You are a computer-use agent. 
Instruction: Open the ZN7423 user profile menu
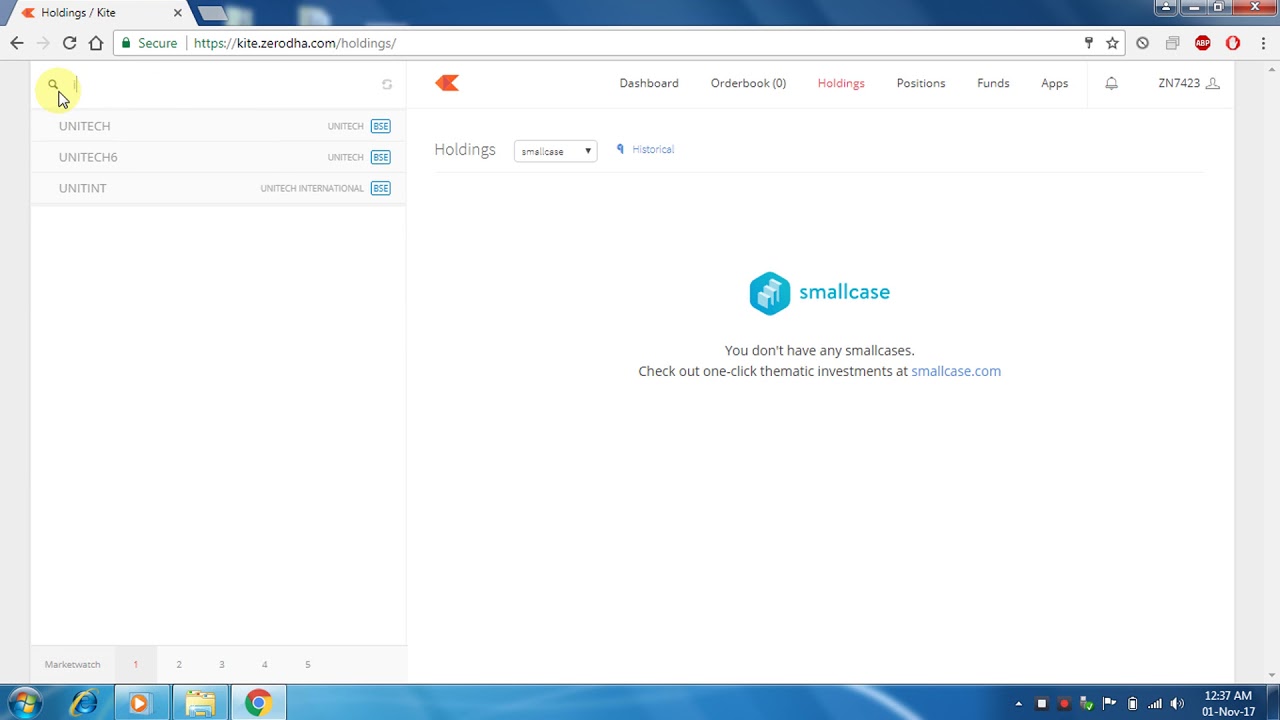click(1188, 83)
